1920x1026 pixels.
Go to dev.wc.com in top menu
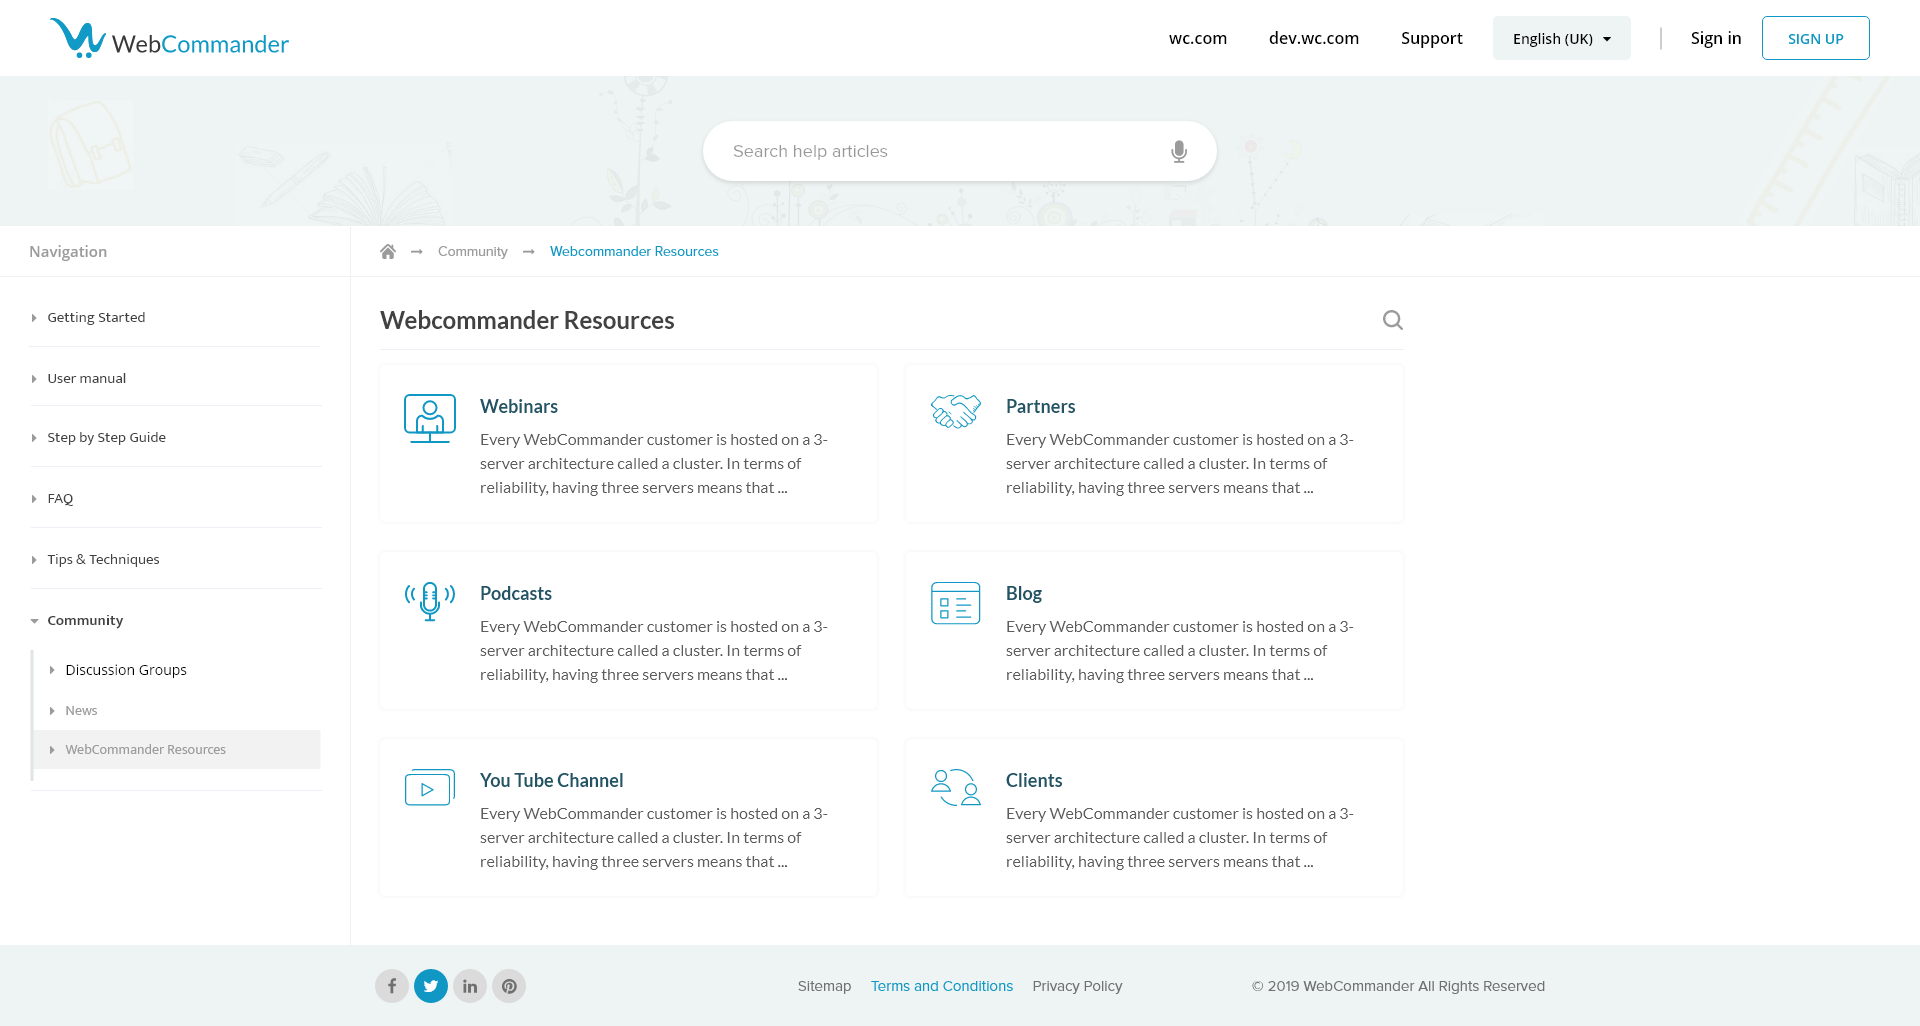[1313, 38]
